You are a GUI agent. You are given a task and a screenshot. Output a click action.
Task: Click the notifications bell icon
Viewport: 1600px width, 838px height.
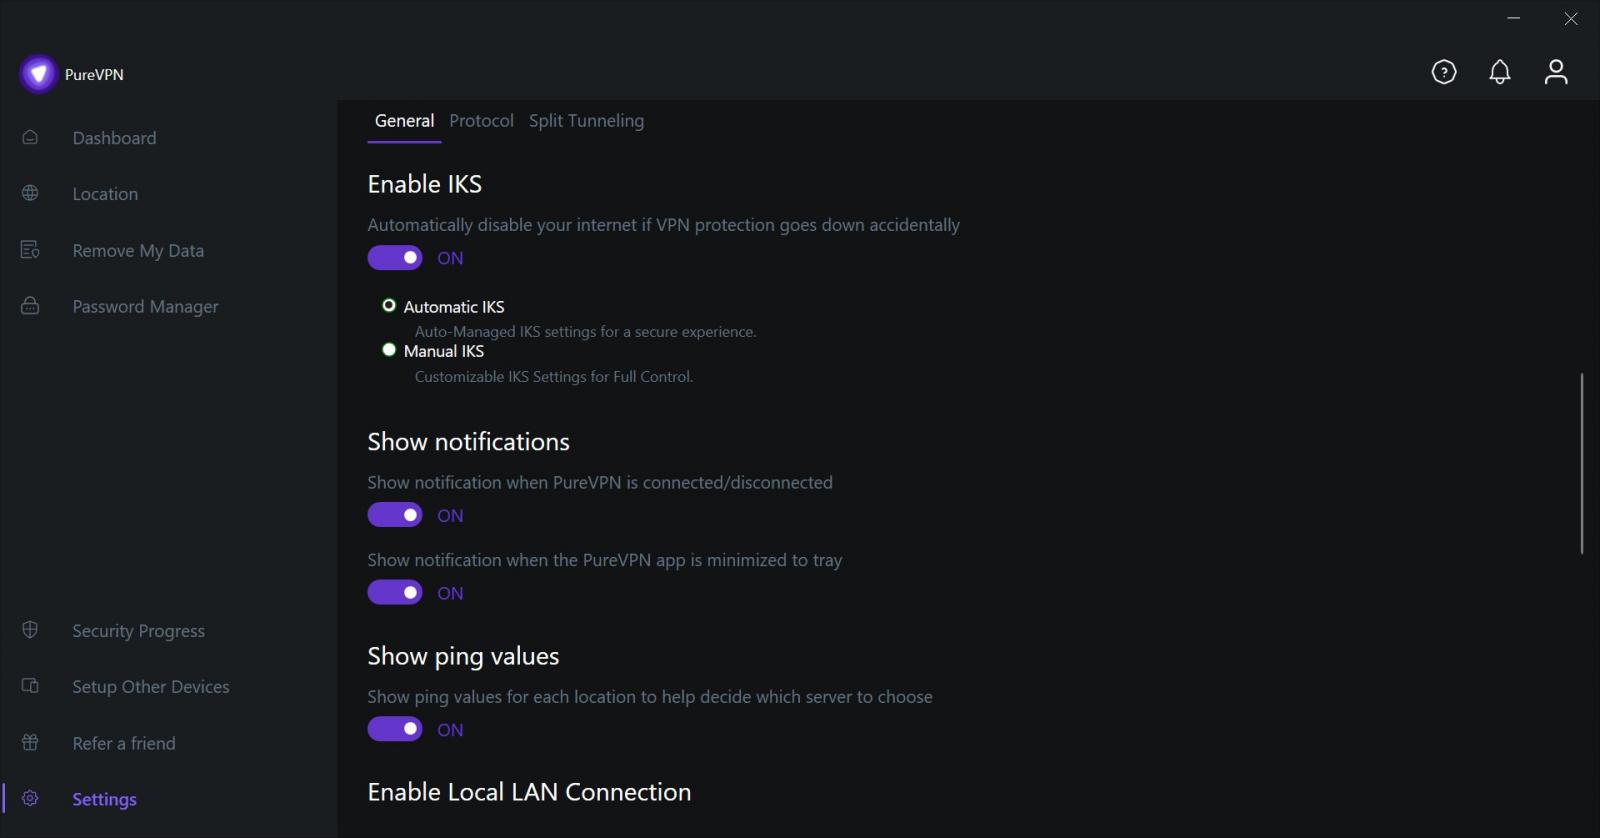pos(1500,71)
